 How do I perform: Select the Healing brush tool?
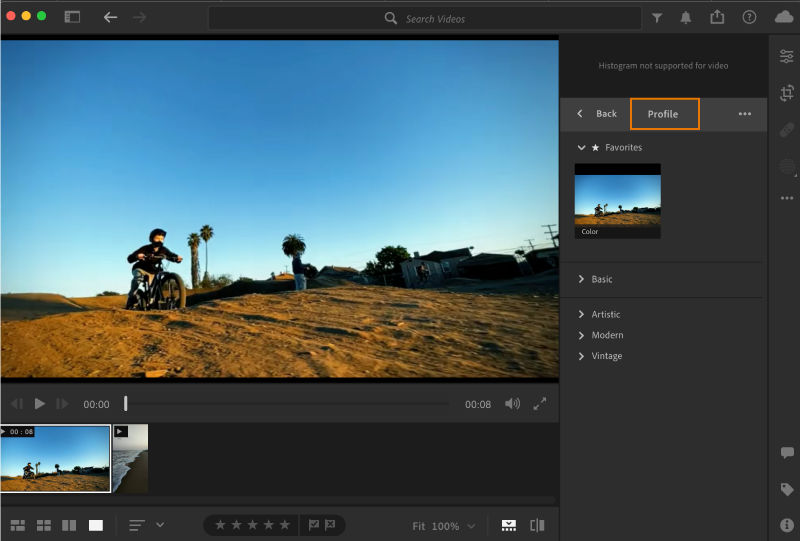click(x=787, y=130)
